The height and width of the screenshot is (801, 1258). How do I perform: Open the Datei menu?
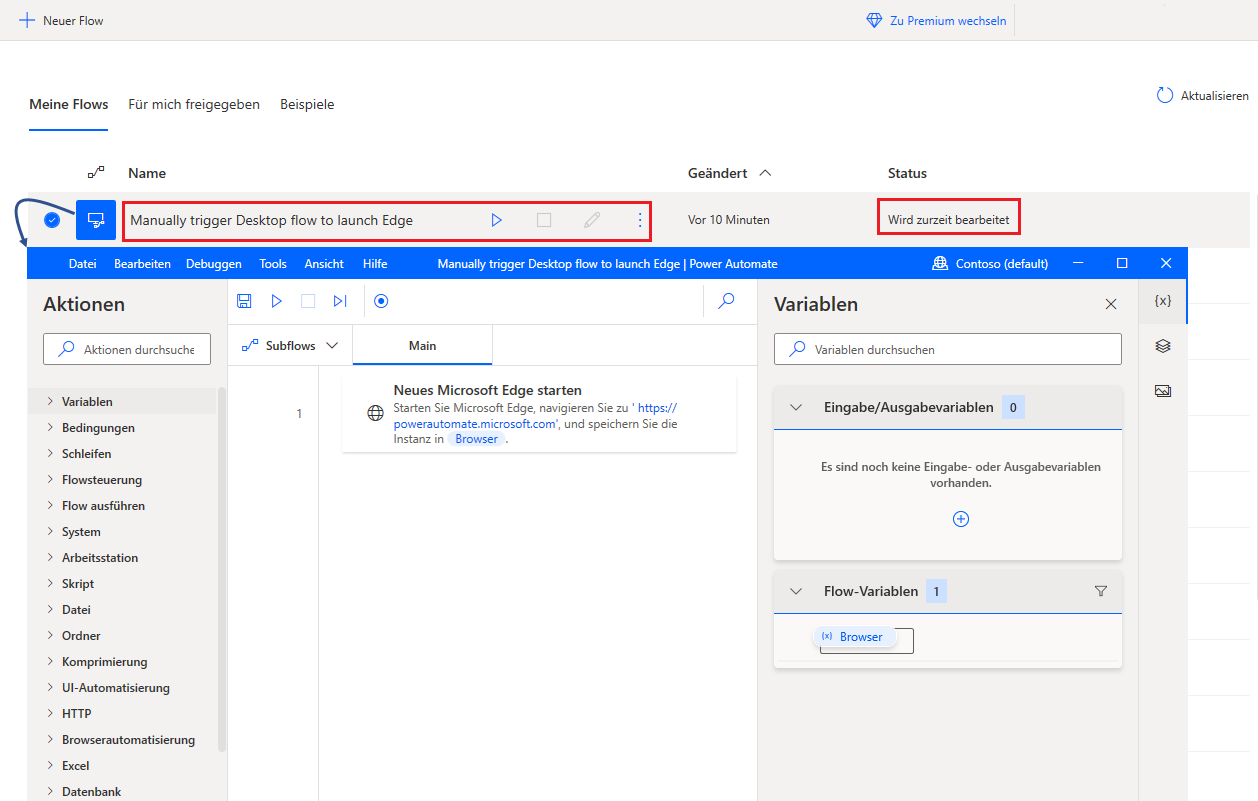click(x=83, y=264)
